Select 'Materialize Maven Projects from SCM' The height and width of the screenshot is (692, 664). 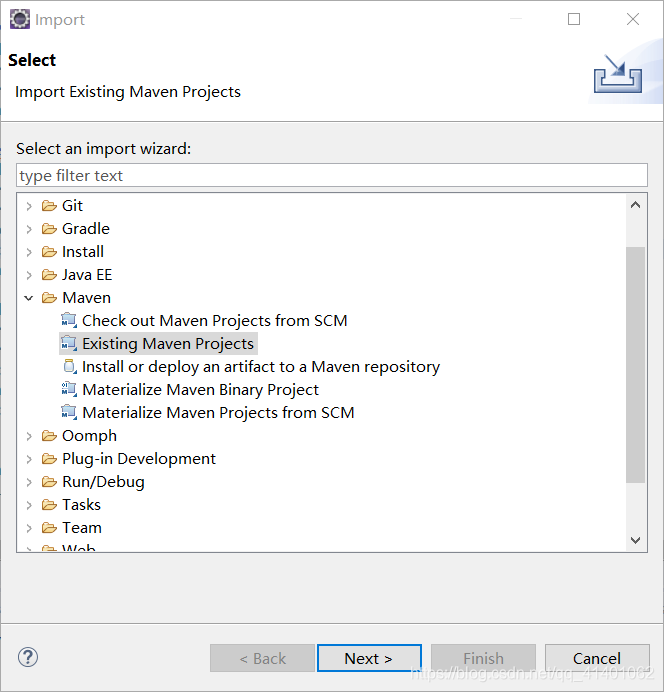click(218, 412)
